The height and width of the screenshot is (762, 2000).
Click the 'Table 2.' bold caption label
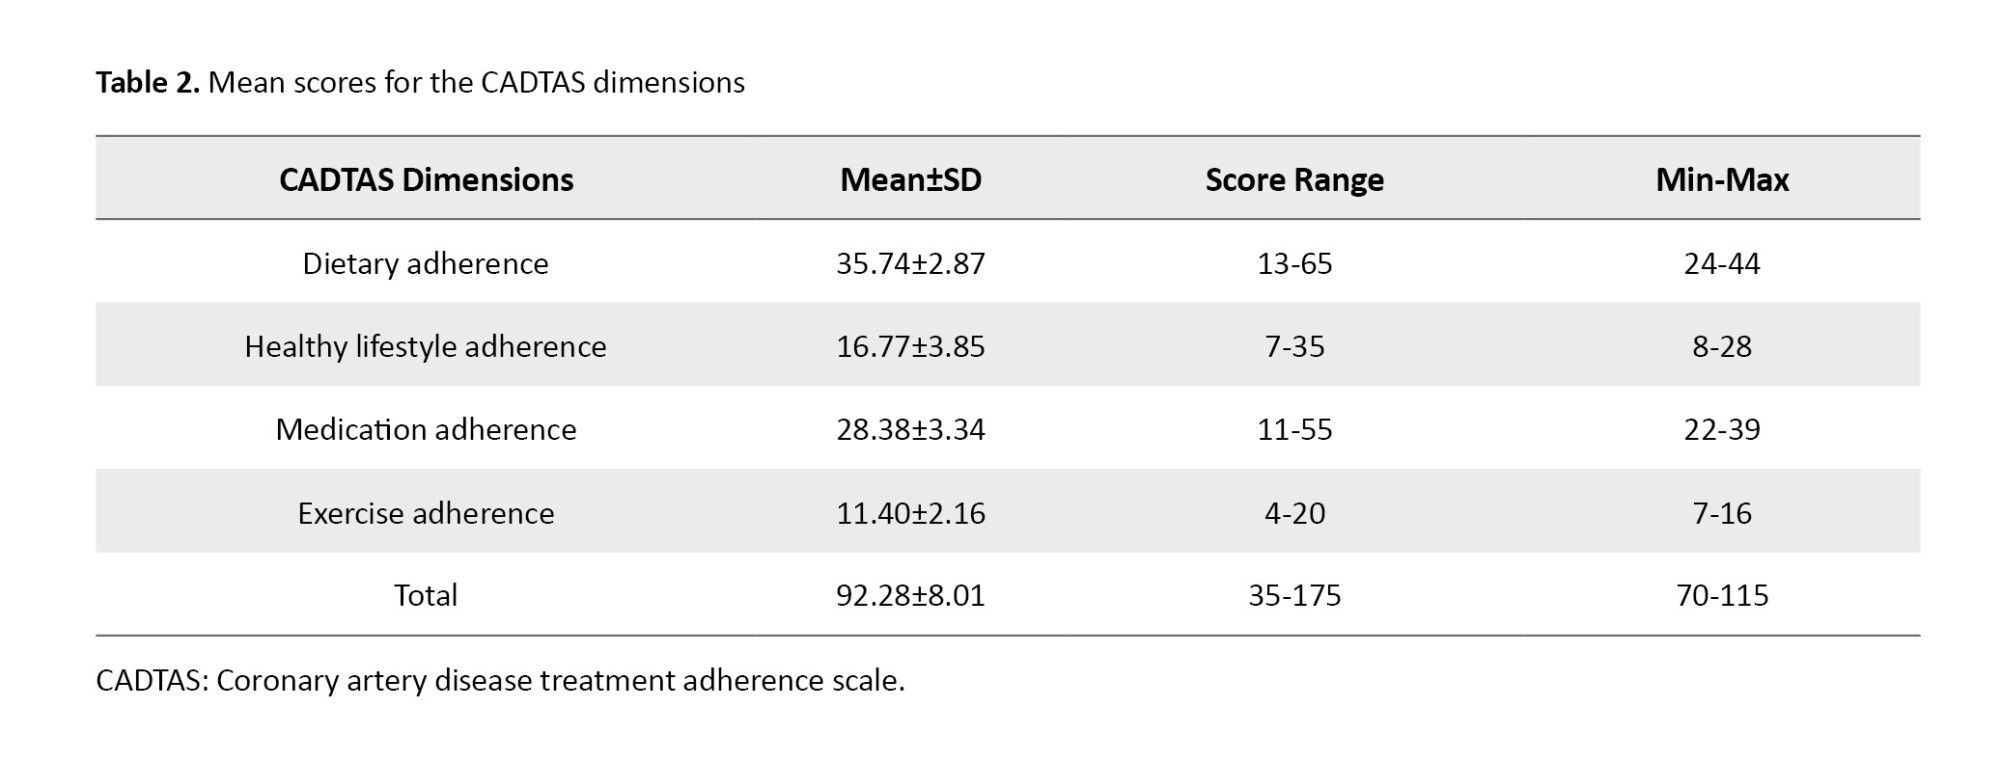[x=148, y=82]
